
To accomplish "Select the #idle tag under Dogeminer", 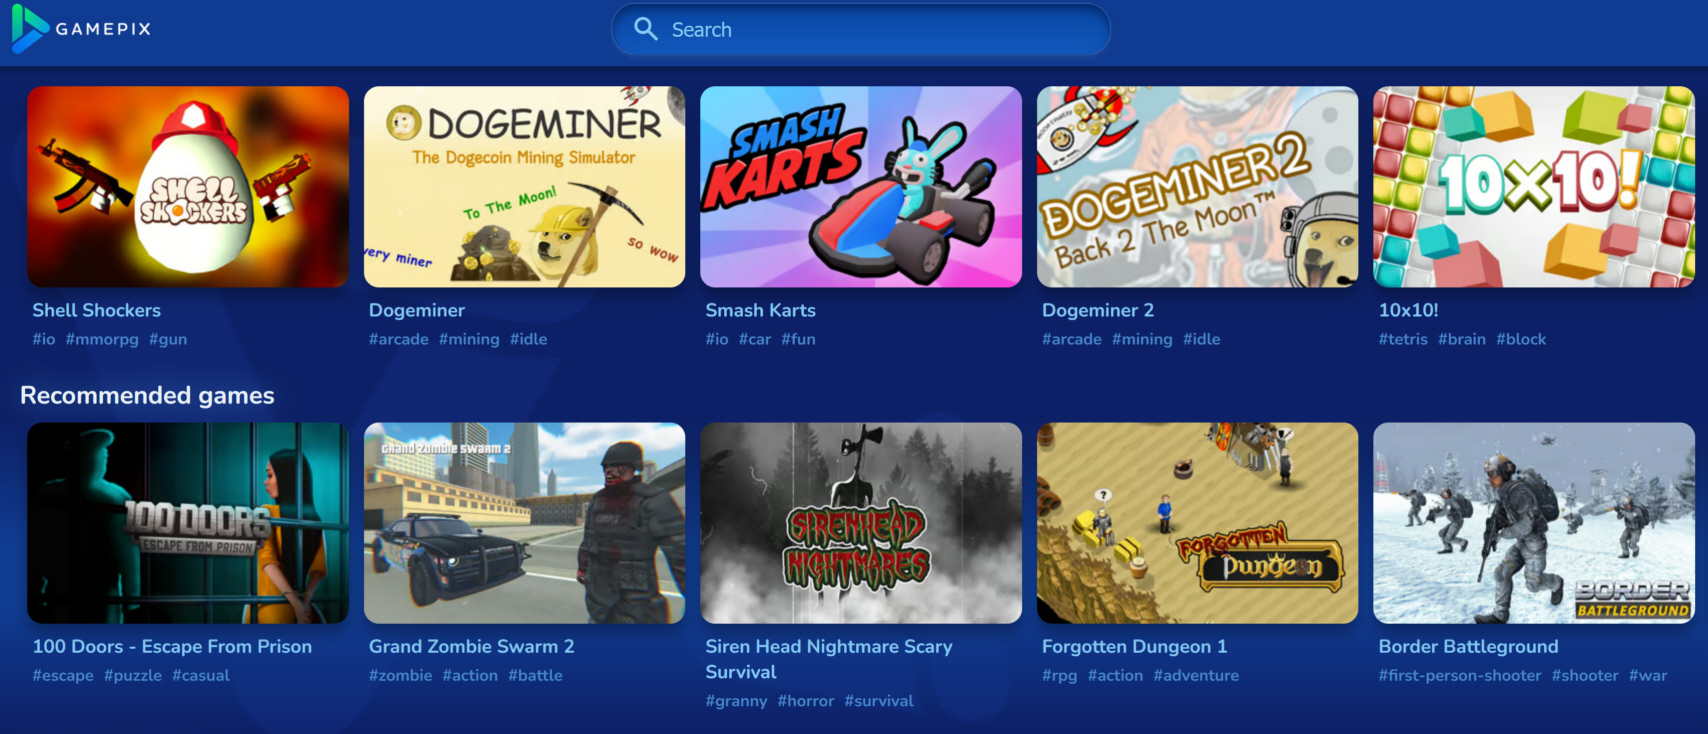I will [x=529, y=339].
